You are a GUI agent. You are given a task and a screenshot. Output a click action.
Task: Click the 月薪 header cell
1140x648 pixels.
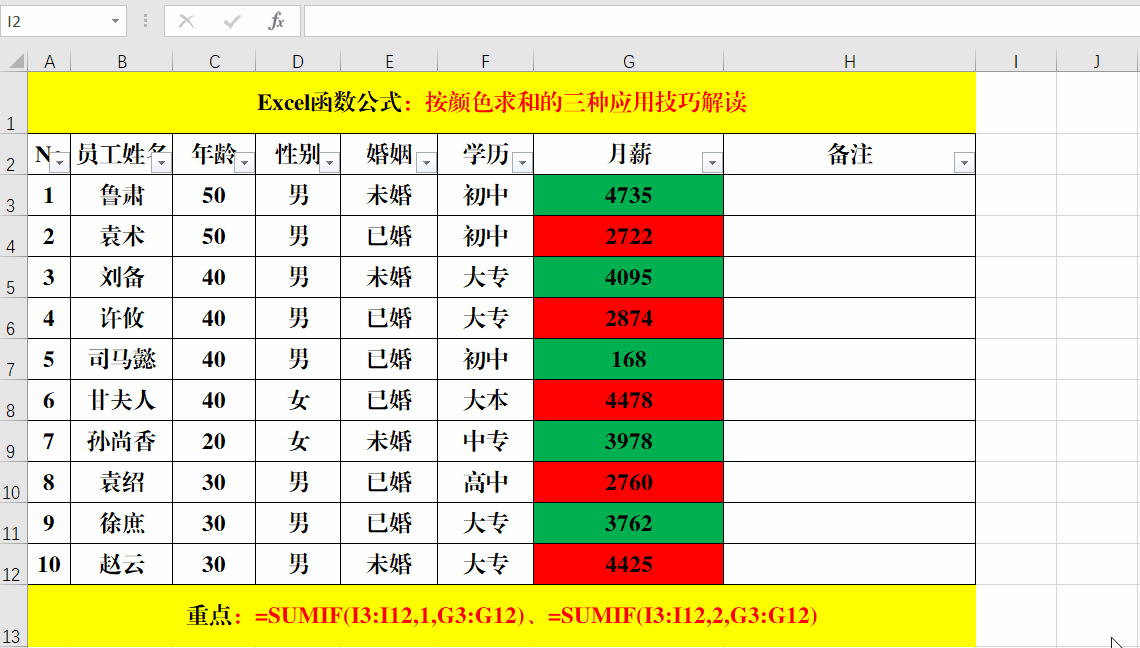tap(629, 154)
